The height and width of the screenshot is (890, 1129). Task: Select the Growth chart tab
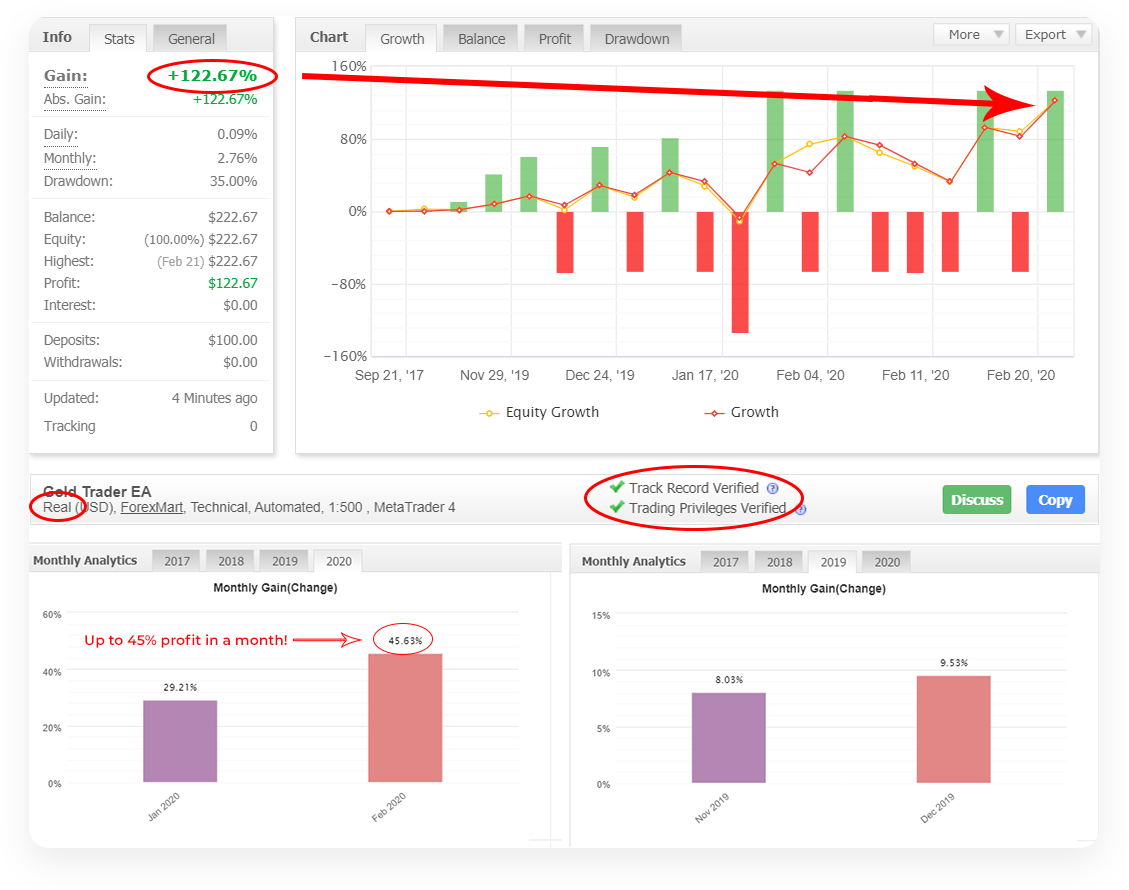tap(402, 39)
